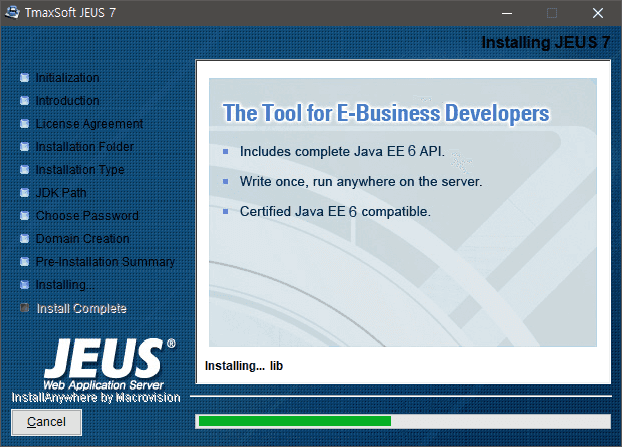The image size is (622, 447).
Task: Select the Installation Type step label
Action: [80, 170]
